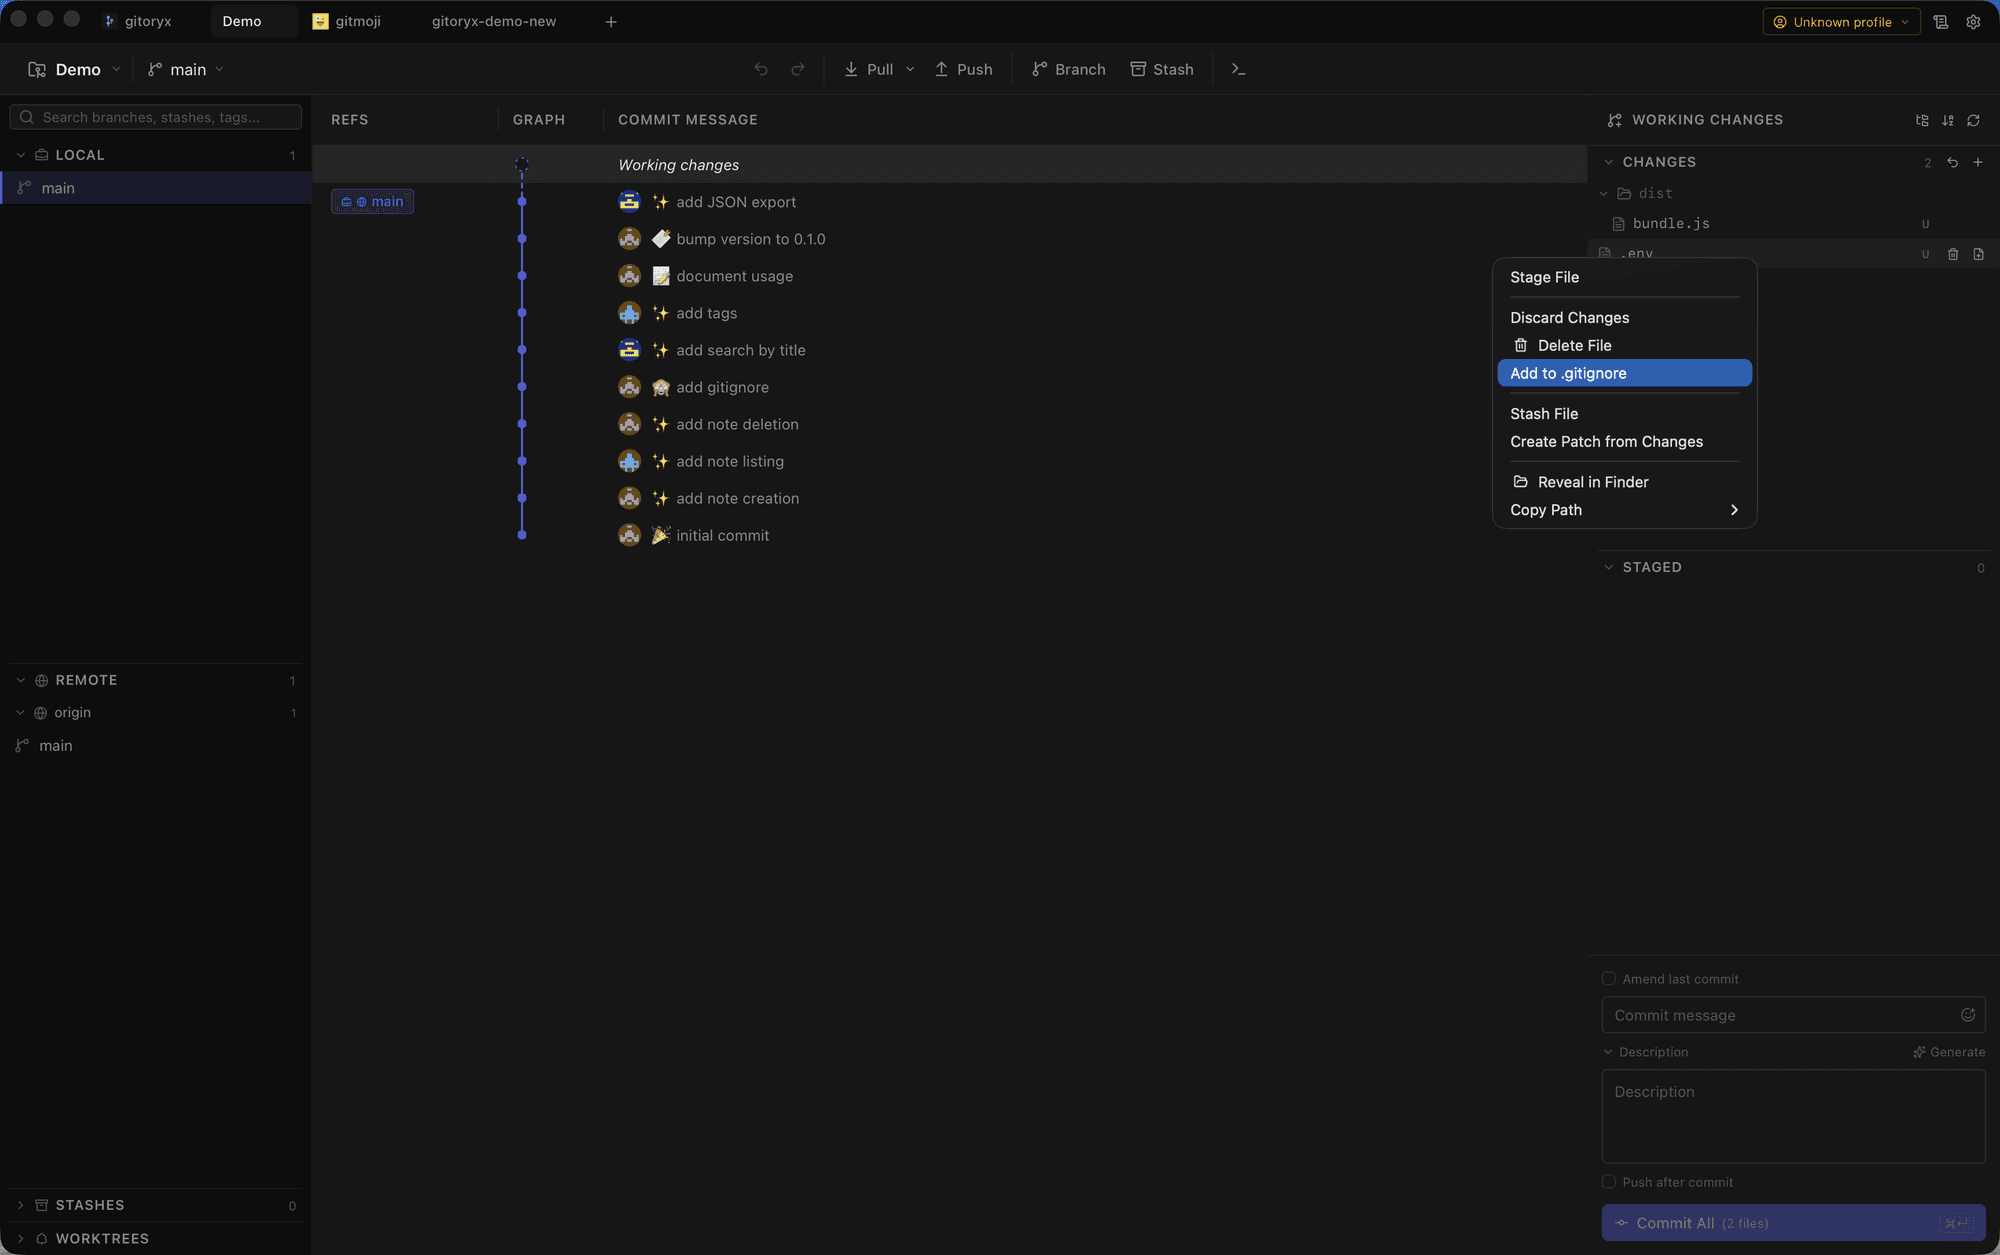
Task: Click the undo arrow in the toolbar
Action: [x=761, y=69]
